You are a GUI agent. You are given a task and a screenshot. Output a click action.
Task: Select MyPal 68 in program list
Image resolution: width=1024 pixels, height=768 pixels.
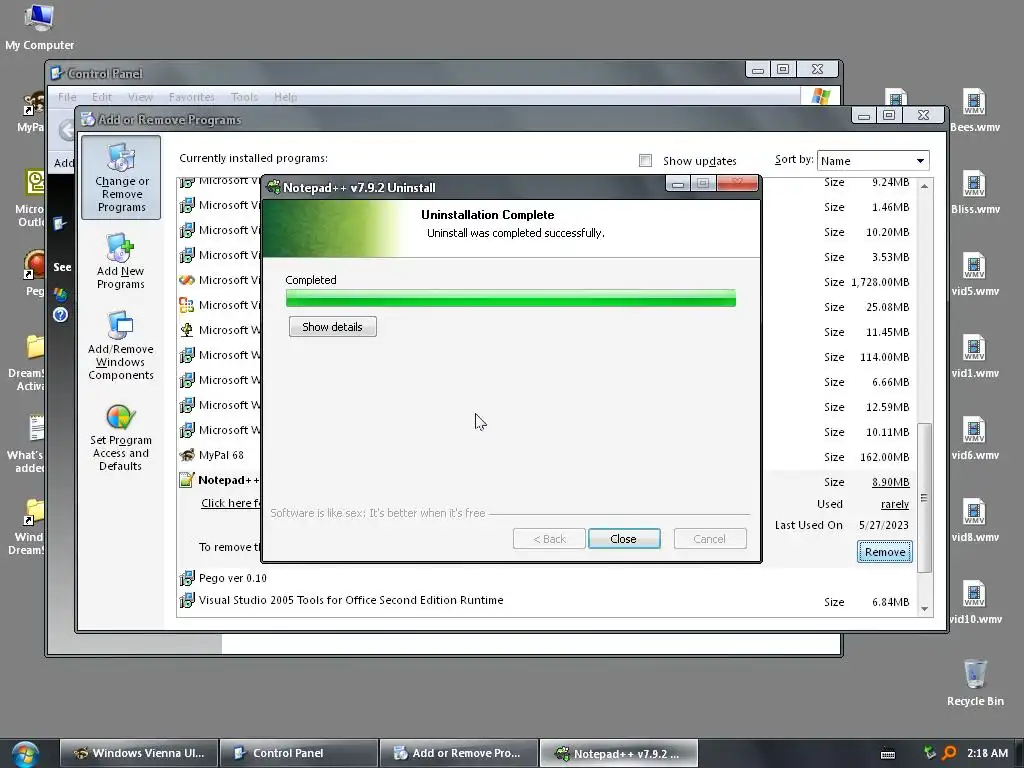click(x=221, y=455)
